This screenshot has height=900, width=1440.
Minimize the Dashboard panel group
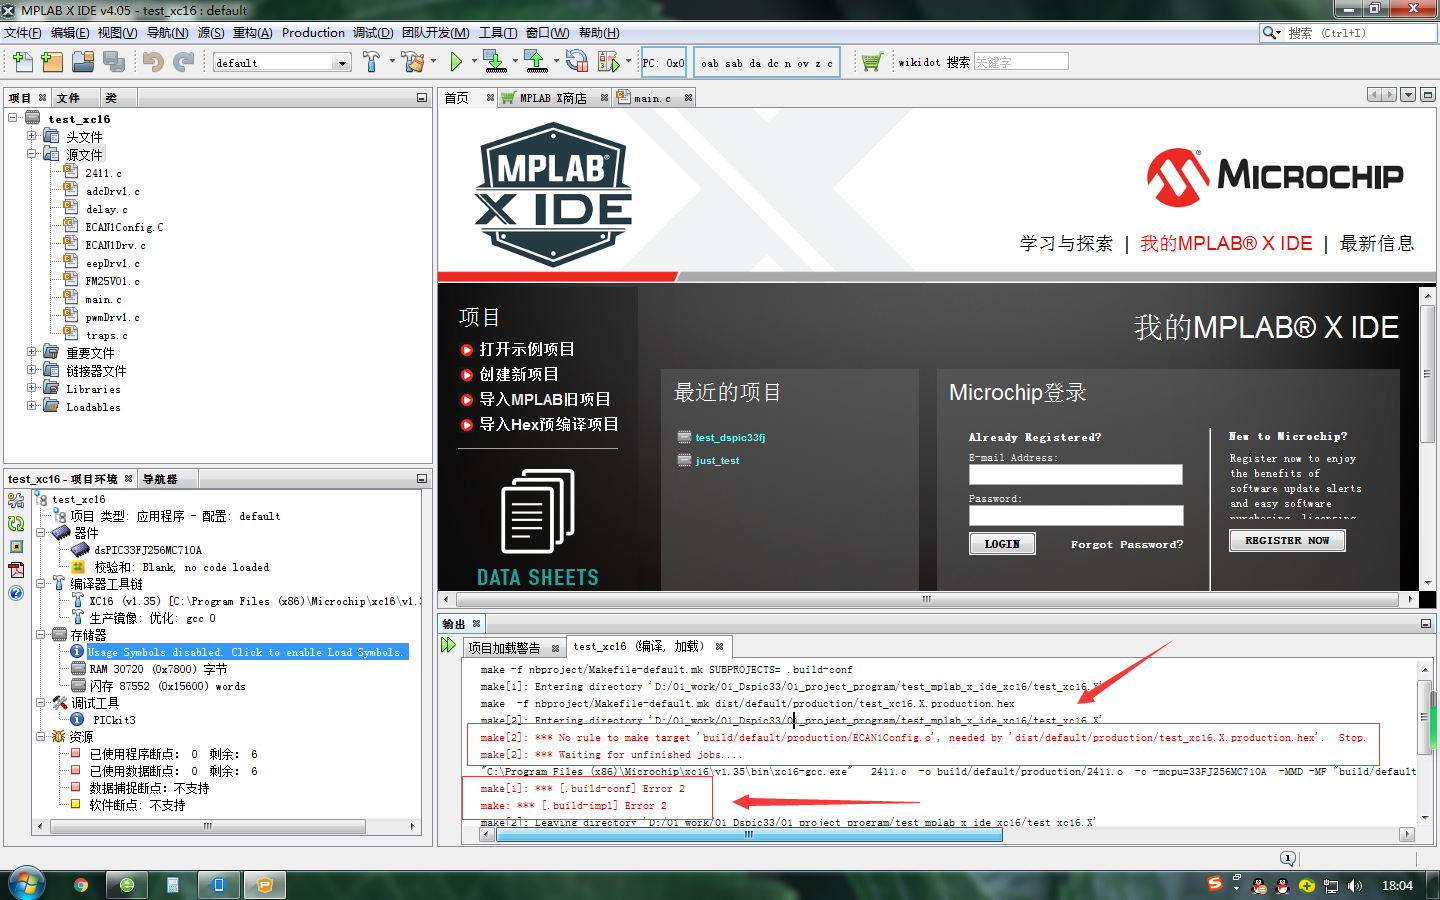[x=422, y=479]
